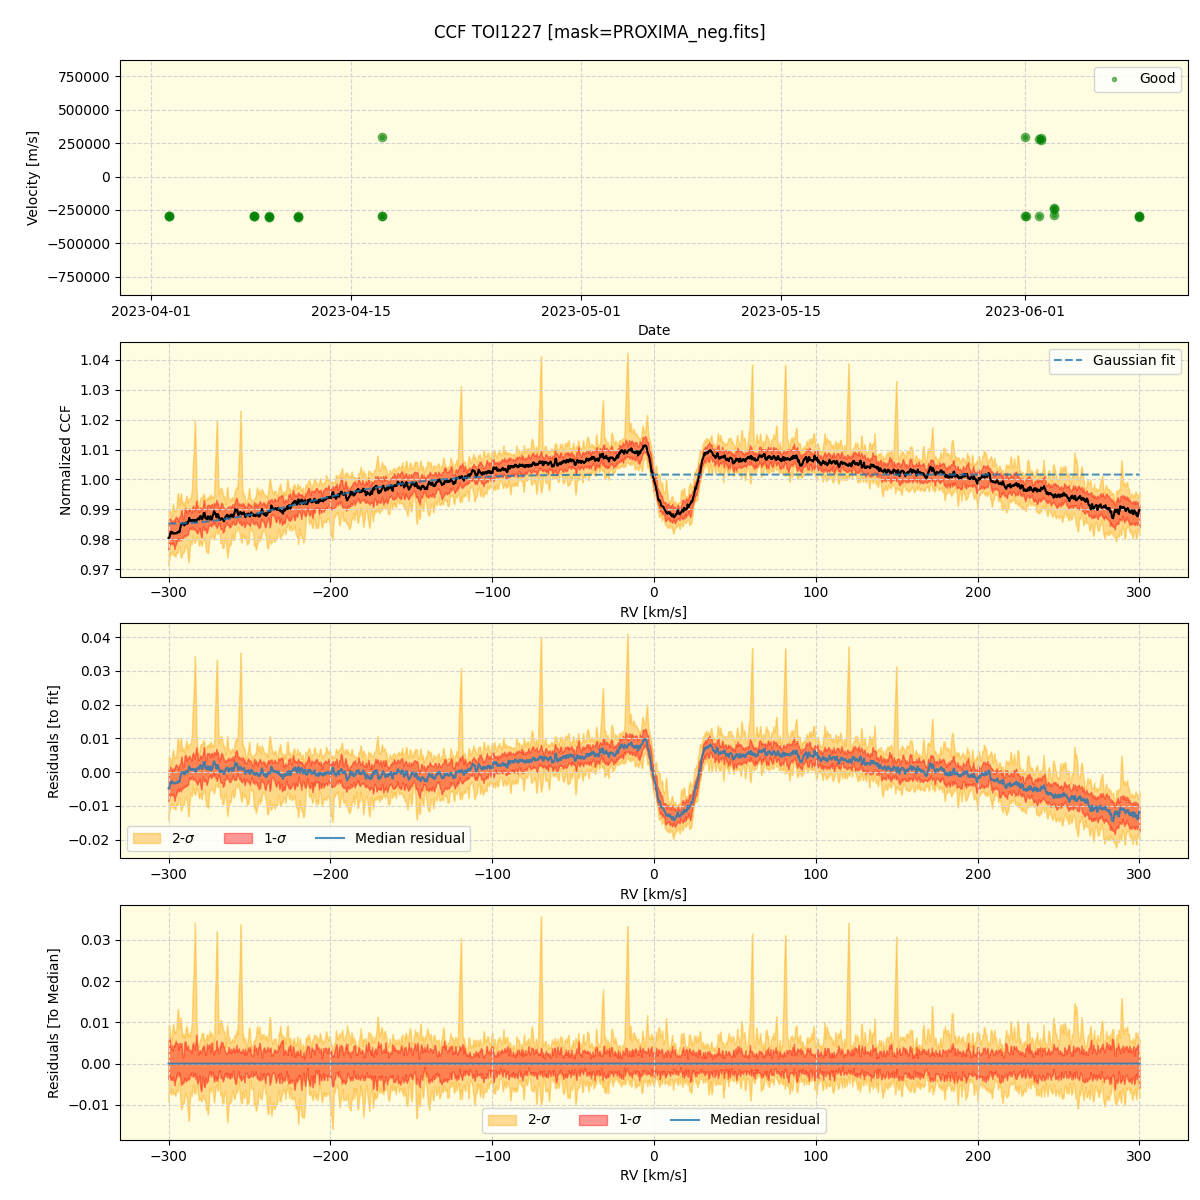The image size is (1200, 1200).
Task: Click the '300' tick label under bottom plot
Action: pyautogui.click(x=1139, y=1156)
